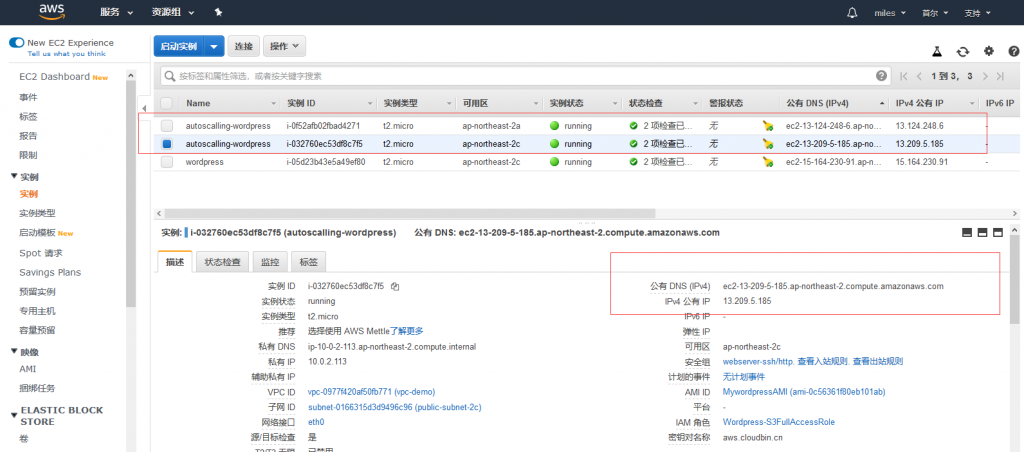Open the launch instance split-button arrow
1024x452 pixels.
click(x=214, y=46)
